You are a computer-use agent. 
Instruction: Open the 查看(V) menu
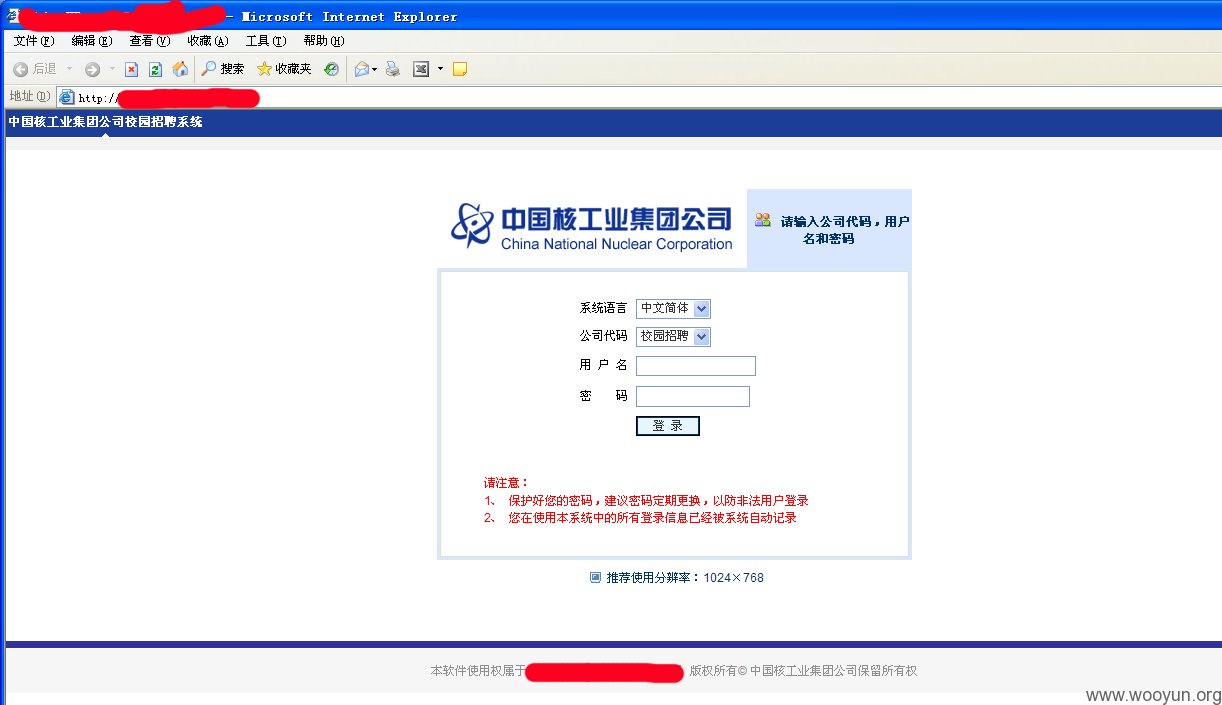click(x=150, y=41)
